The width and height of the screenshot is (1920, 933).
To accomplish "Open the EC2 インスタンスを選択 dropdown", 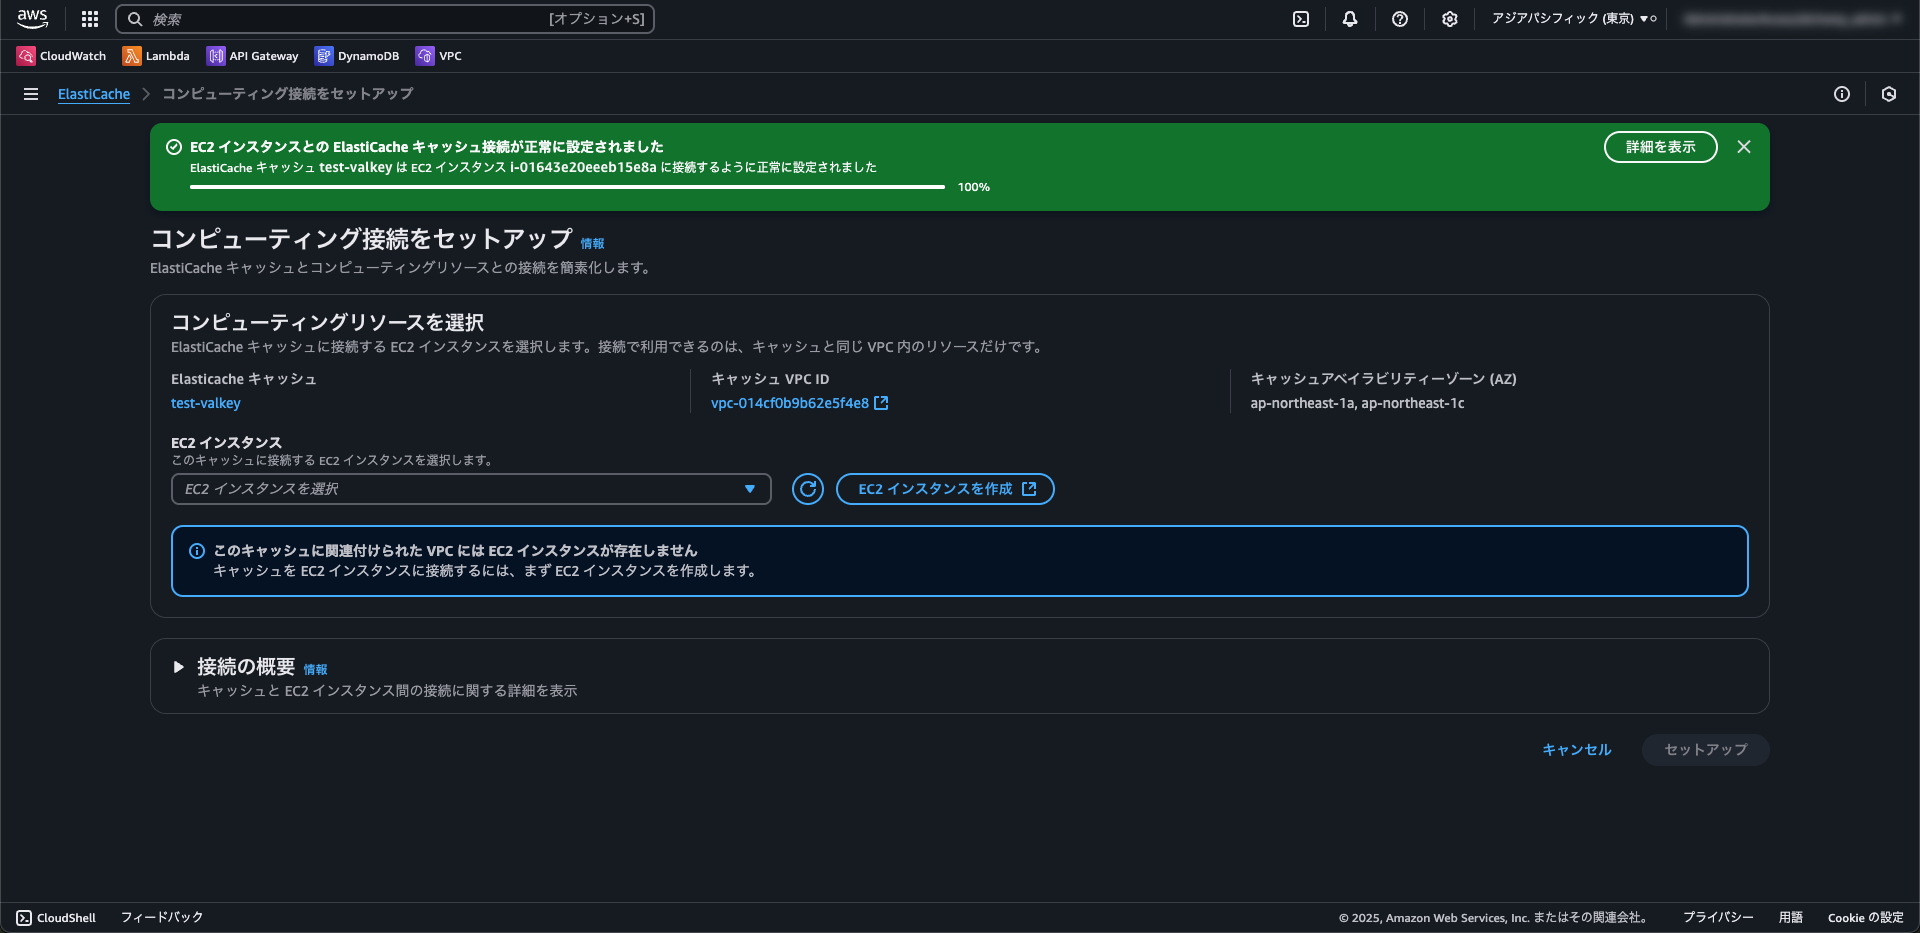I will coord(470,489).
